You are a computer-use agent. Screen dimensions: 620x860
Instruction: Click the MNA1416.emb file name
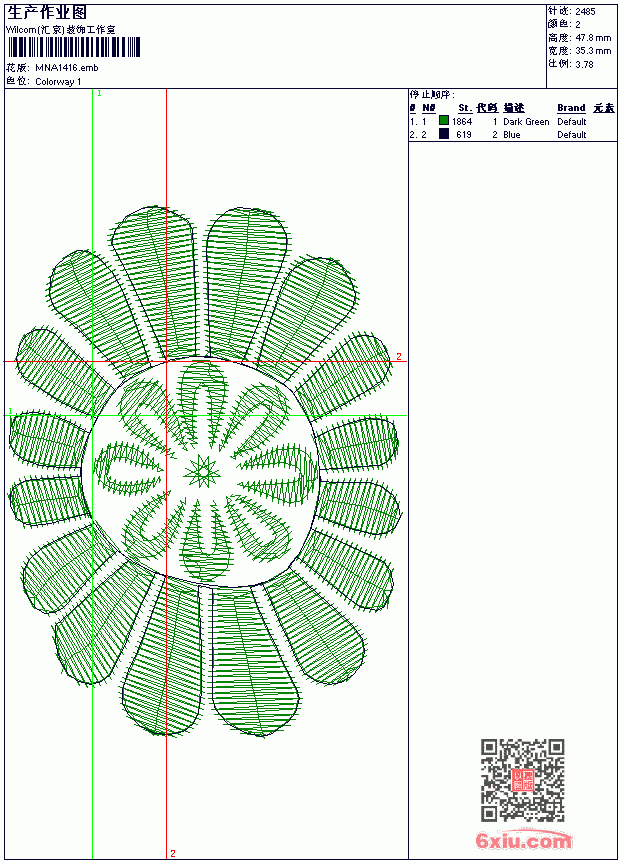[67, 68]
